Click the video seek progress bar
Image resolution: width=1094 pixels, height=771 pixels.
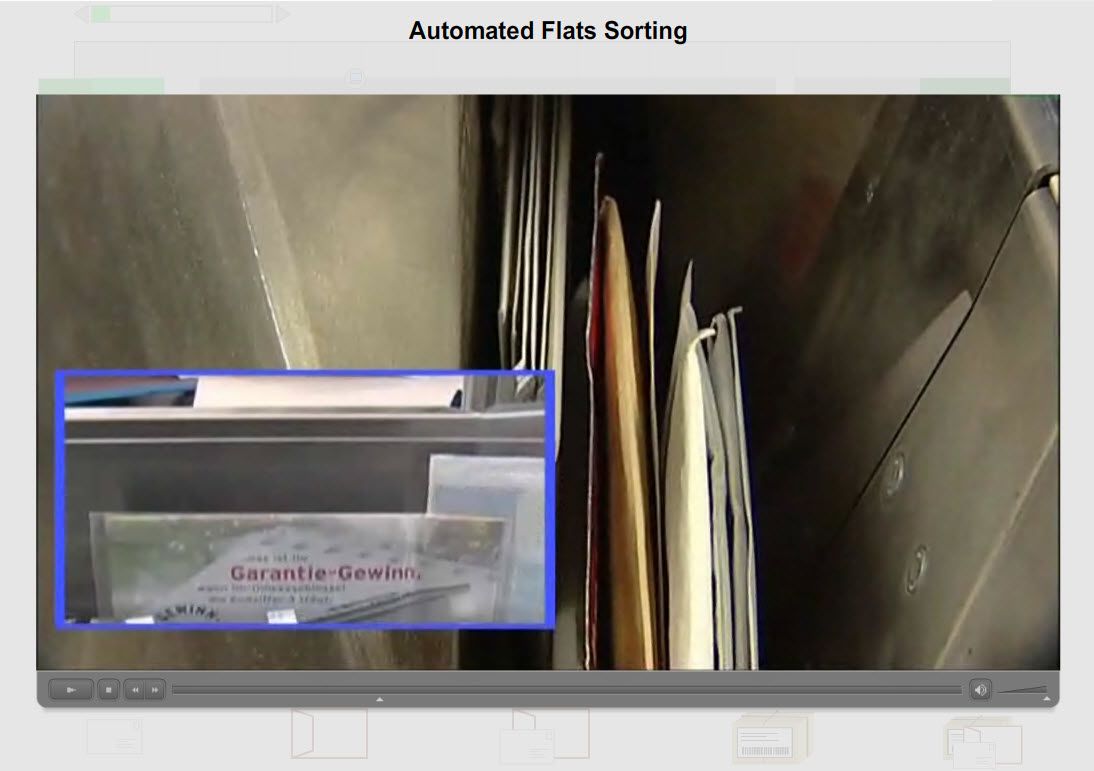tap(565, 690)
